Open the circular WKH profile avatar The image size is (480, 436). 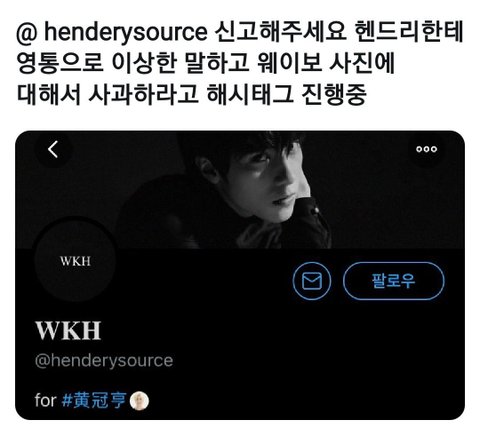(75, 261)
